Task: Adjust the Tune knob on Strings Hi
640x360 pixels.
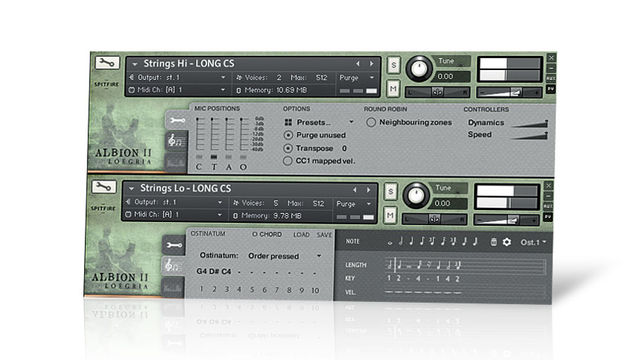Action: pos(418,68)
